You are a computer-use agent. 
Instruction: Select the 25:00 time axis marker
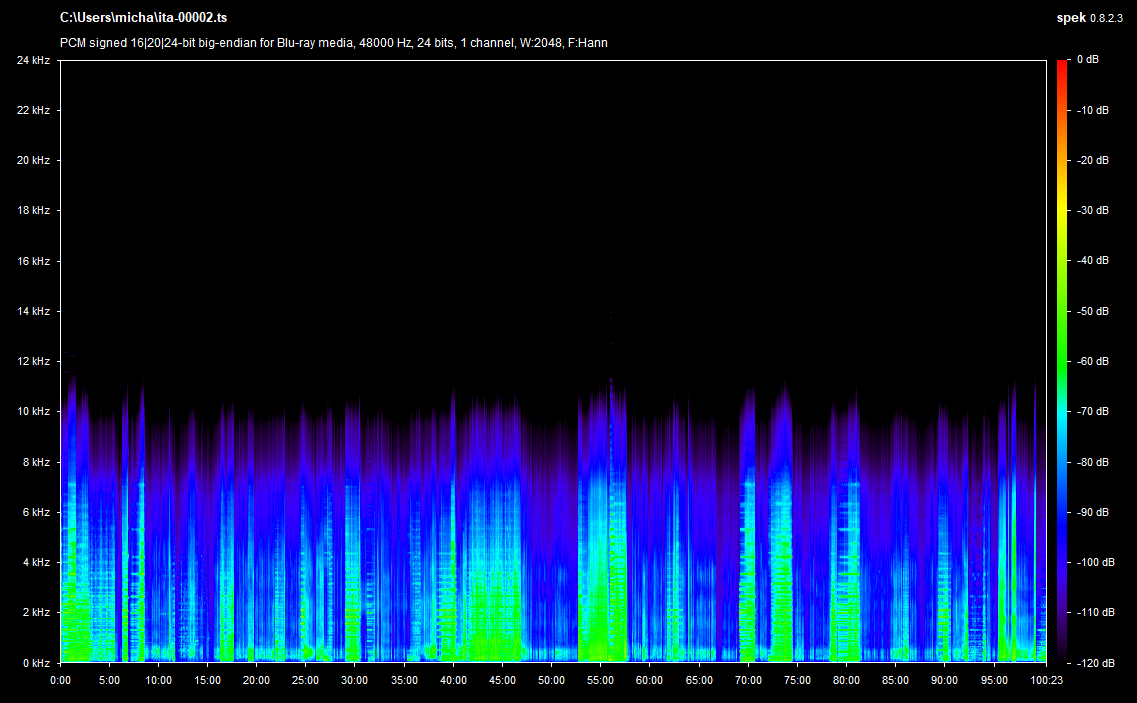(305, 680)
